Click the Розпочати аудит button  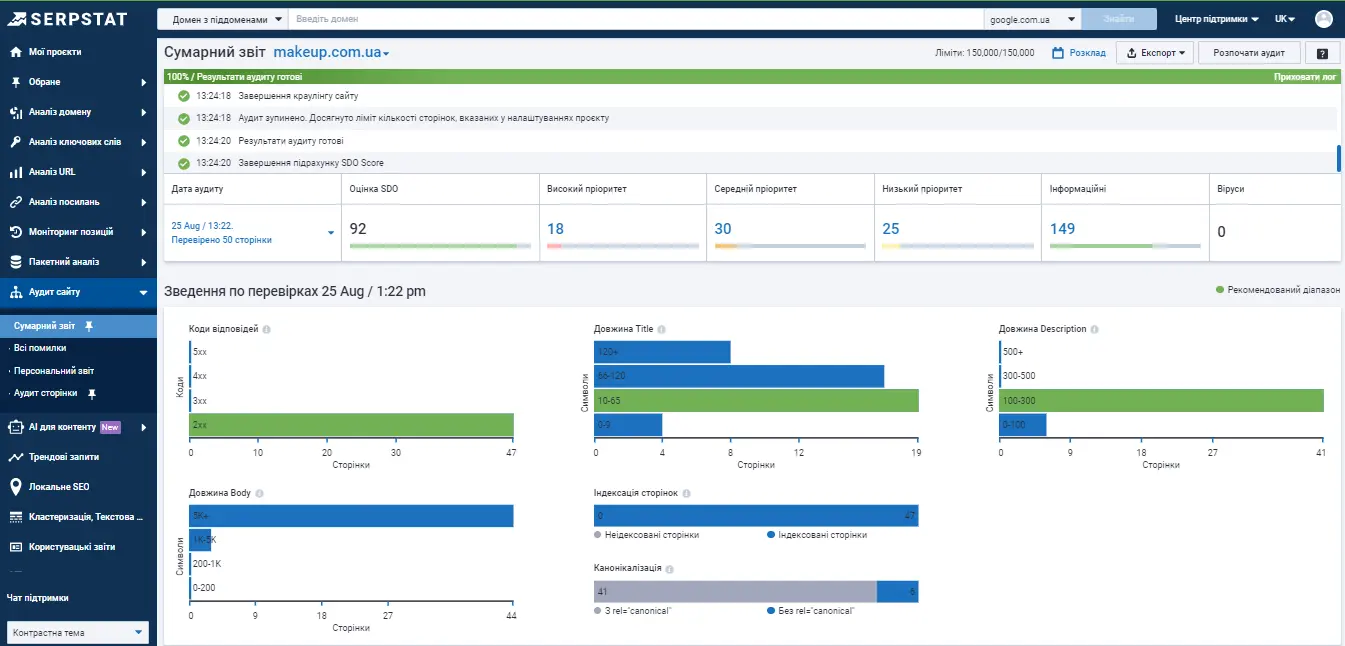point(1249,53)
